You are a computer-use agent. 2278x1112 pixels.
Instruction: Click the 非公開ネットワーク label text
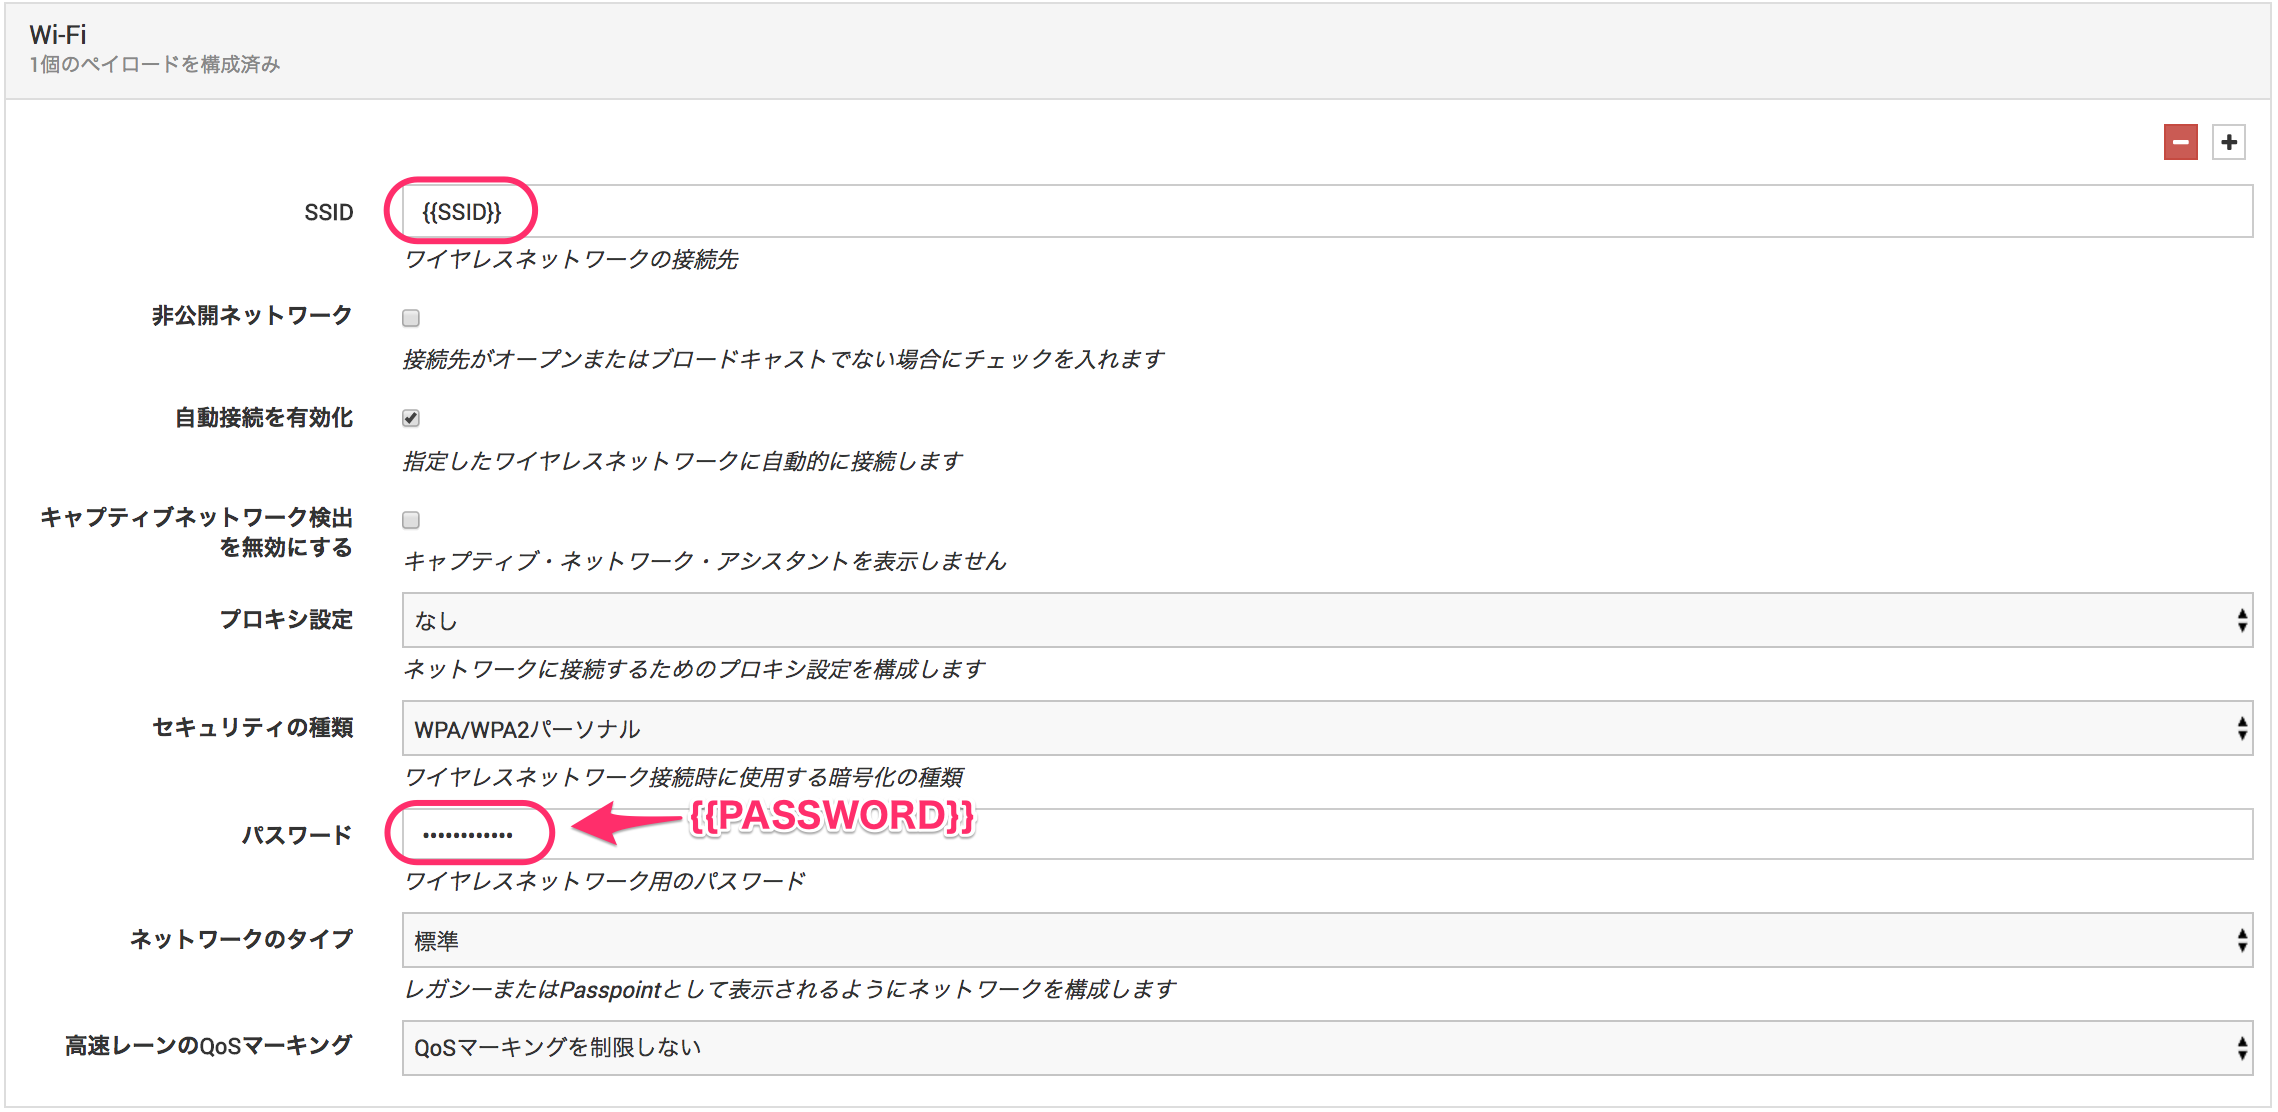pos(252,316)
